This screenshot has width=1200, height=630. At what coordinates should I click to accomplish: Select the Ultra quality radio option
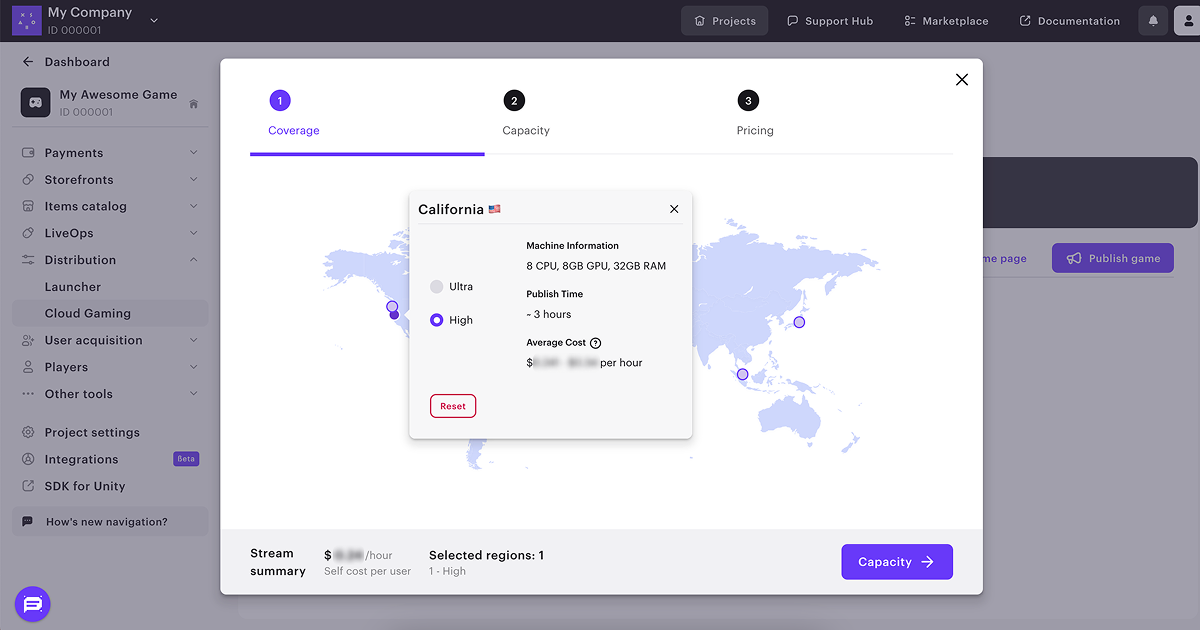pyautogui.click(x=437, y=287)
